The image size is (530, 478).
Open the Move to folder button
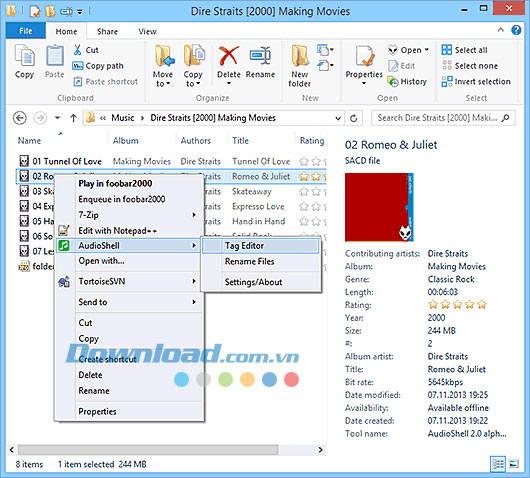pyautogui.click(x=163, y=66)
